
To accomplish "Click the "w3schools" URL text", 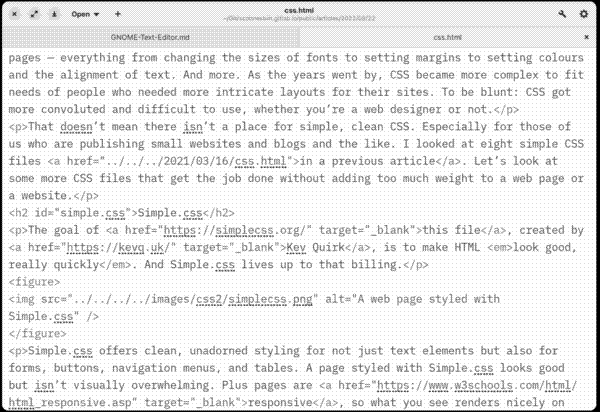I will [483, 385].
